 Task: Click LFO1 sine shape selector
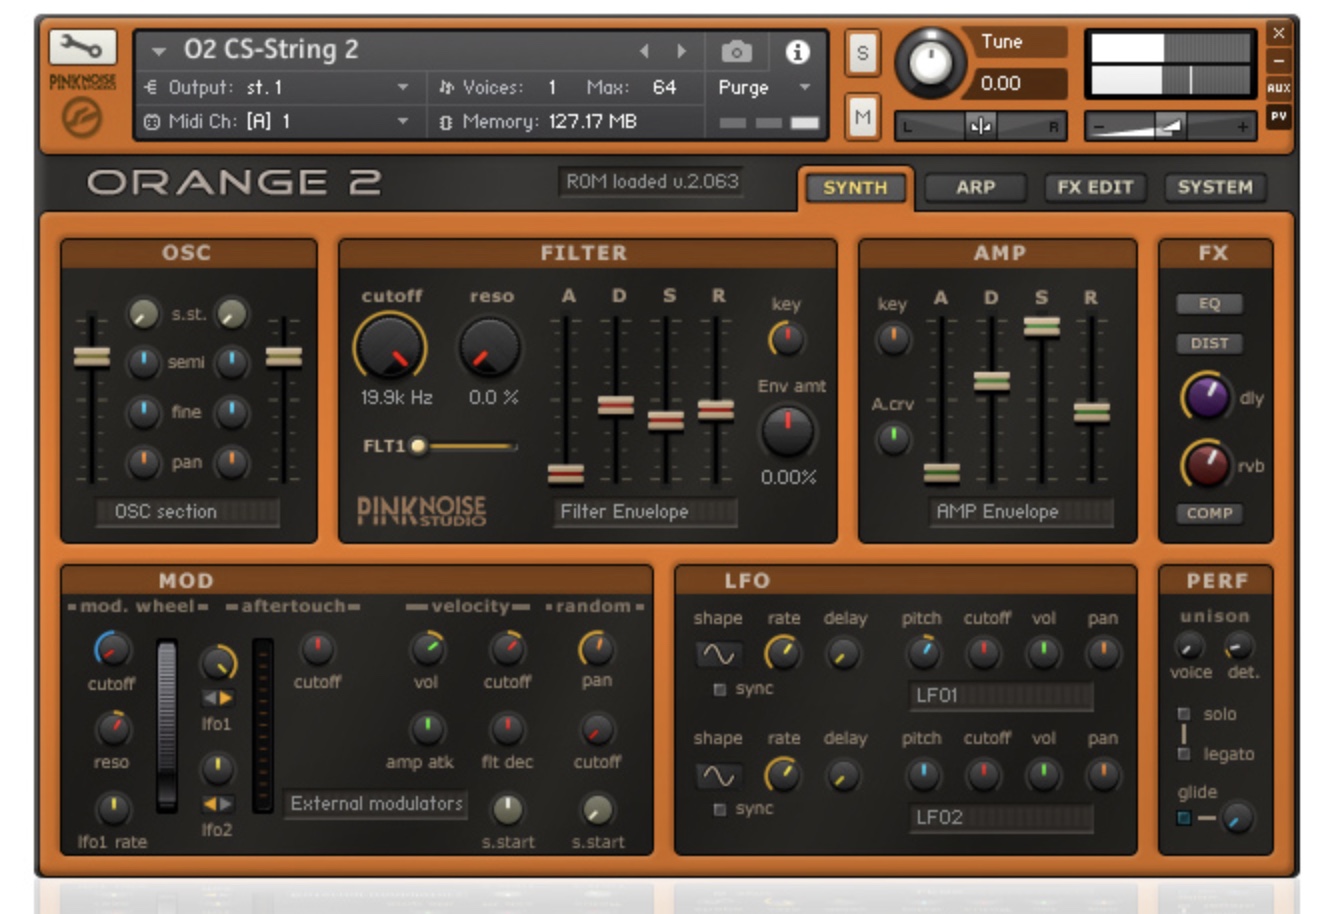(x=718, y=655)
